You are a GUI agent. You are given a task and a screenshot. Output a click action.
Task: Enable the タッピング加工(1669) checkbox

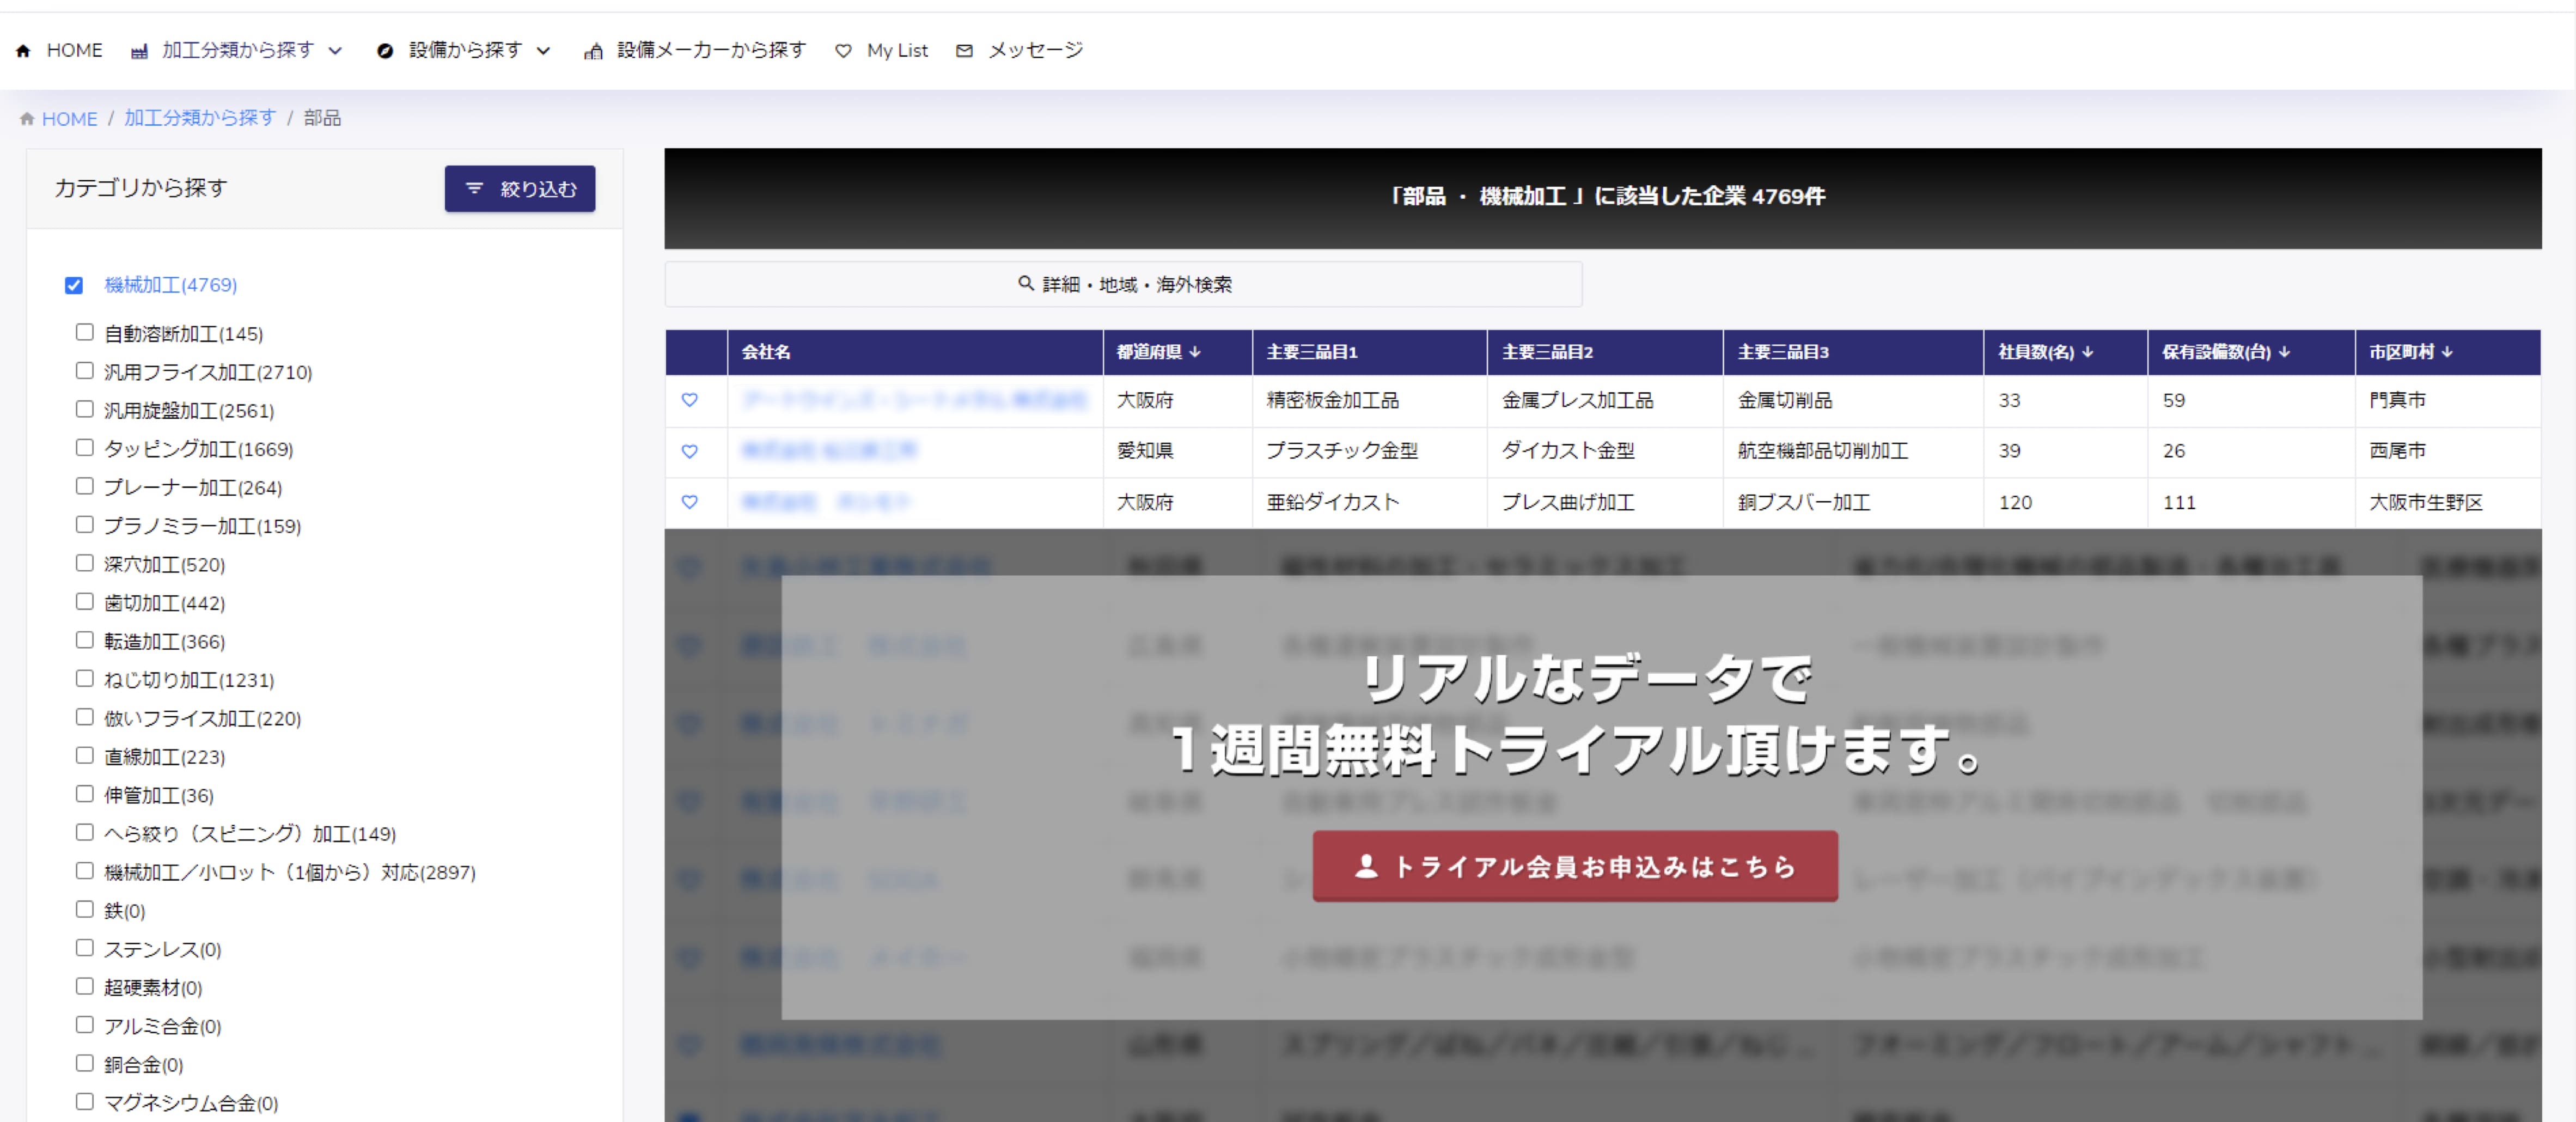(x=85, y=448)
